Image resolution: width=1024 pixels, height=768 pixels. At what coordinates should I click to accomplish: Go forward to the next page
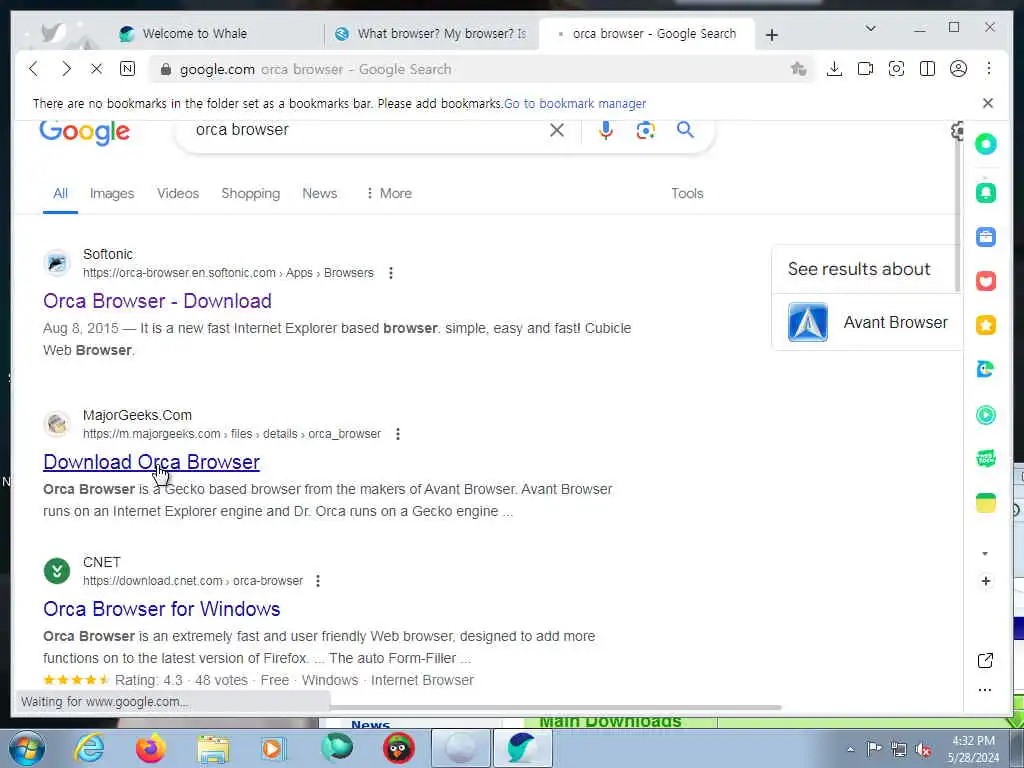66,69
